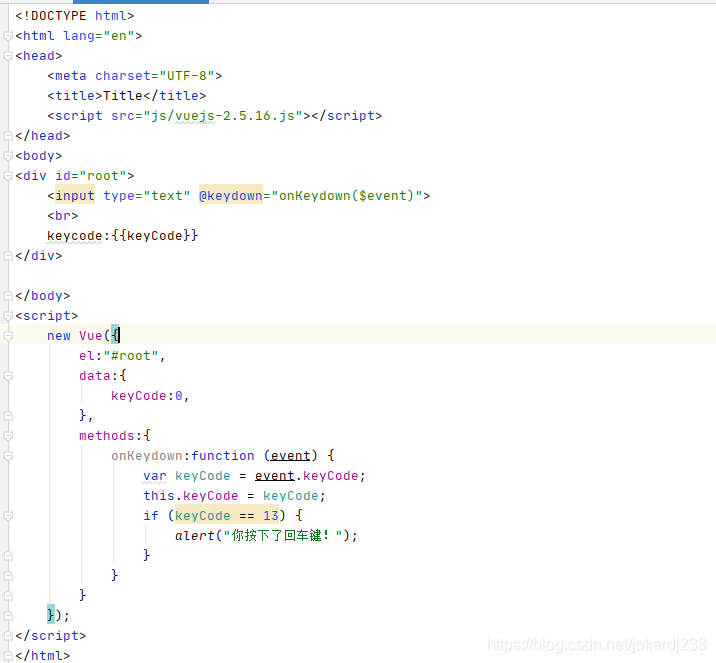Click the id="root" attribute
Image resolution: width=716 pixels, height=663 pixels.
coord(91,176)
